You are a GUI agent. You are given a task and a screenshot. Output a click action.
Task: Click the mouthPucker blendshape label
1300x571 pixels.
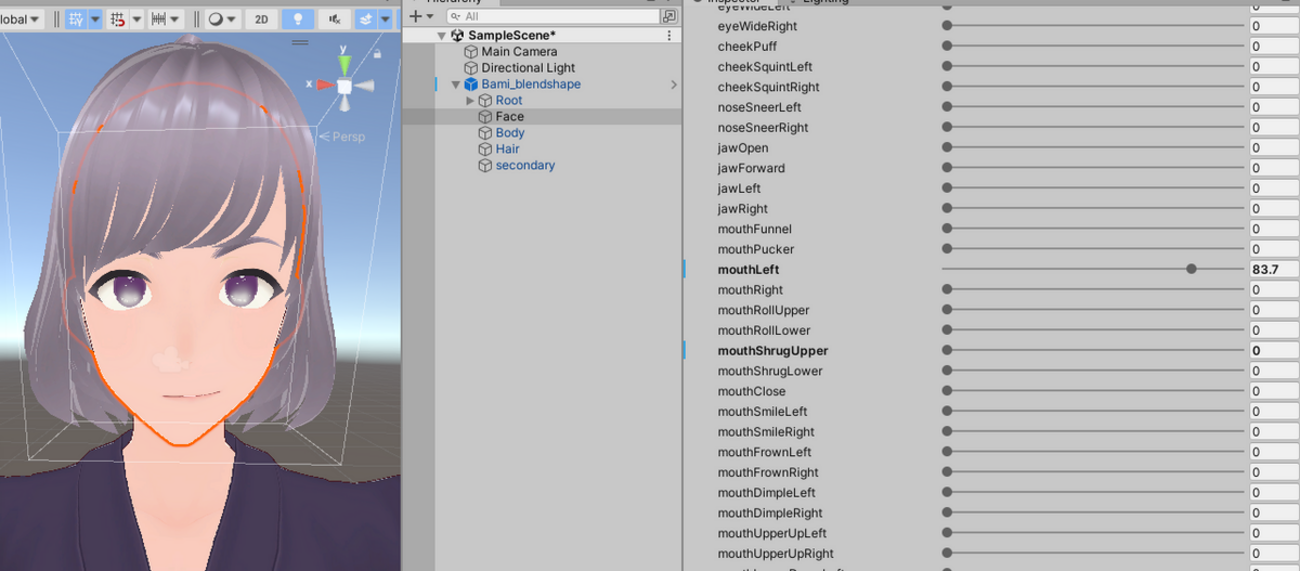(x=756, y=249)
